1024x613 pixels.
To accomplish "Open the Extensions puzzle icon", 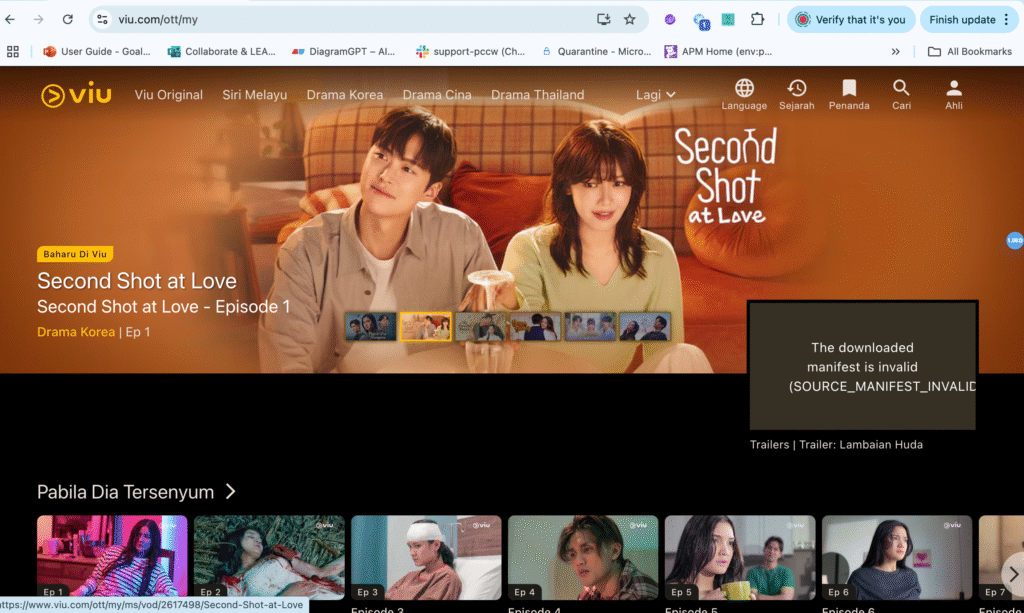I will pos(757,20).
